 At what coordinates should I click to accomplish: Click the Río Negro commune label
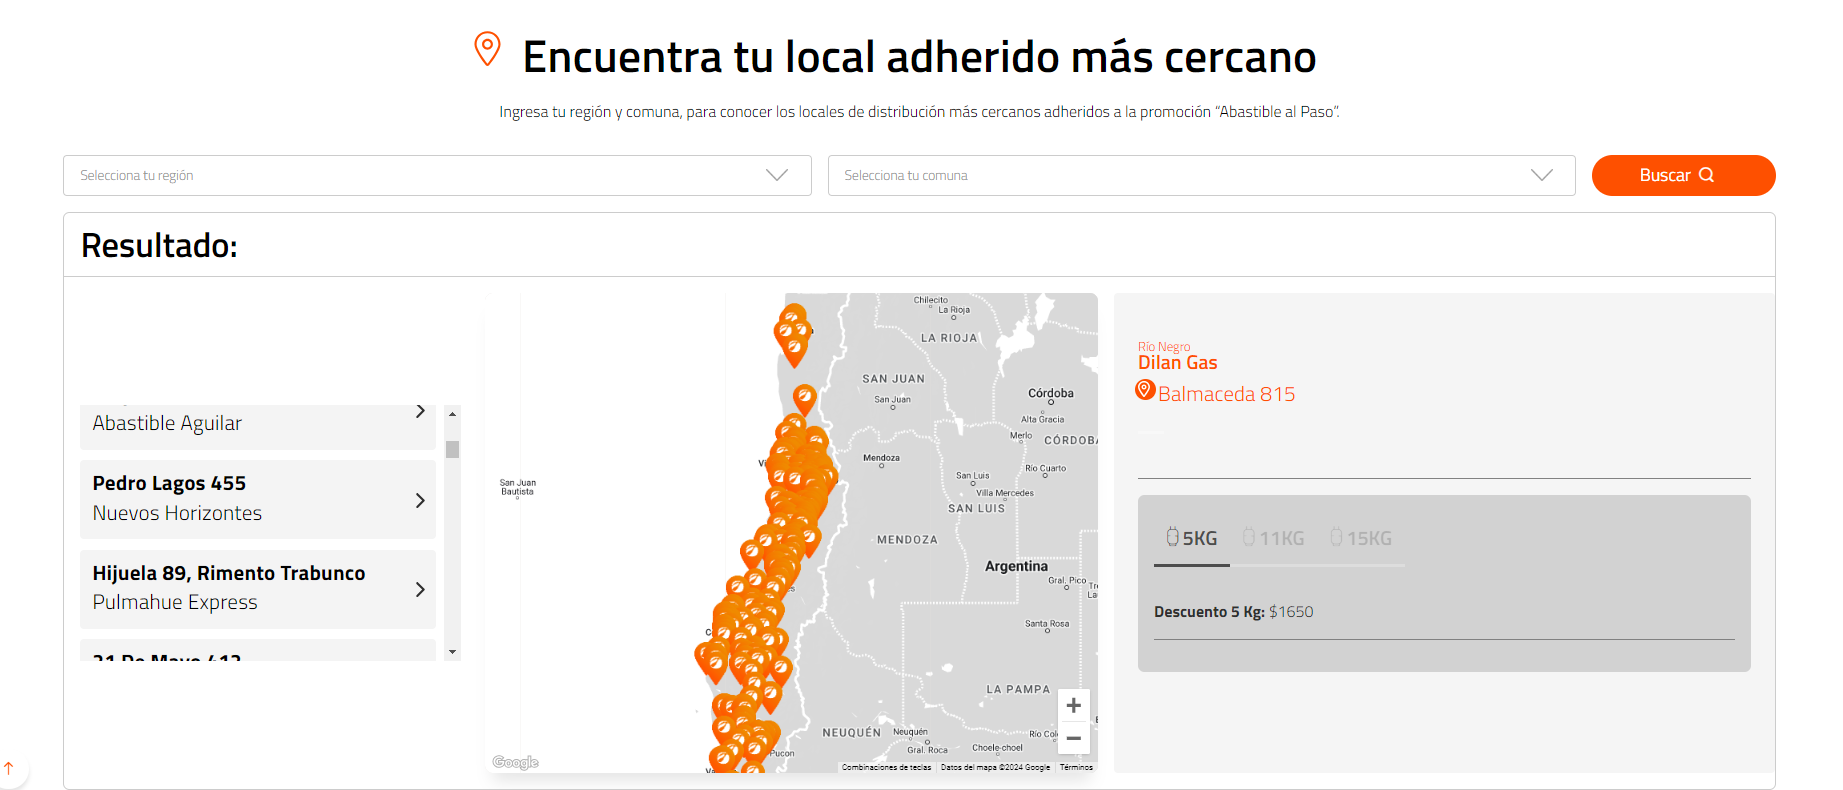pos(1164,347)
